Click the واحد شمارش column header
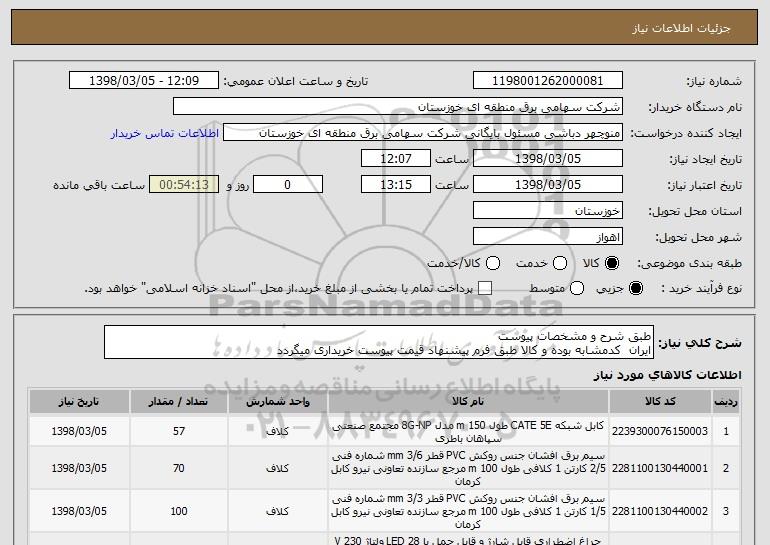 (x=277, y=402)
